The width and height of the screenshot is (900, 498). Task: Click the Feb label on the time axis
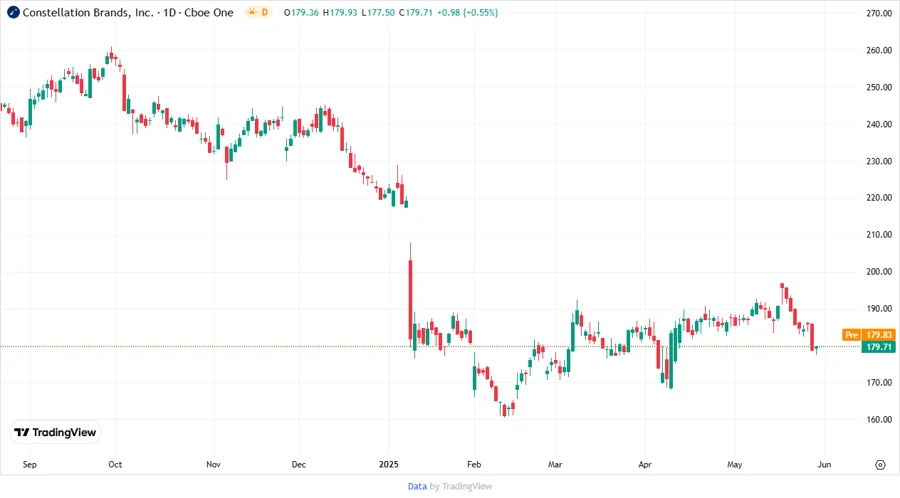pyautogui.click(x=474, y=464)
